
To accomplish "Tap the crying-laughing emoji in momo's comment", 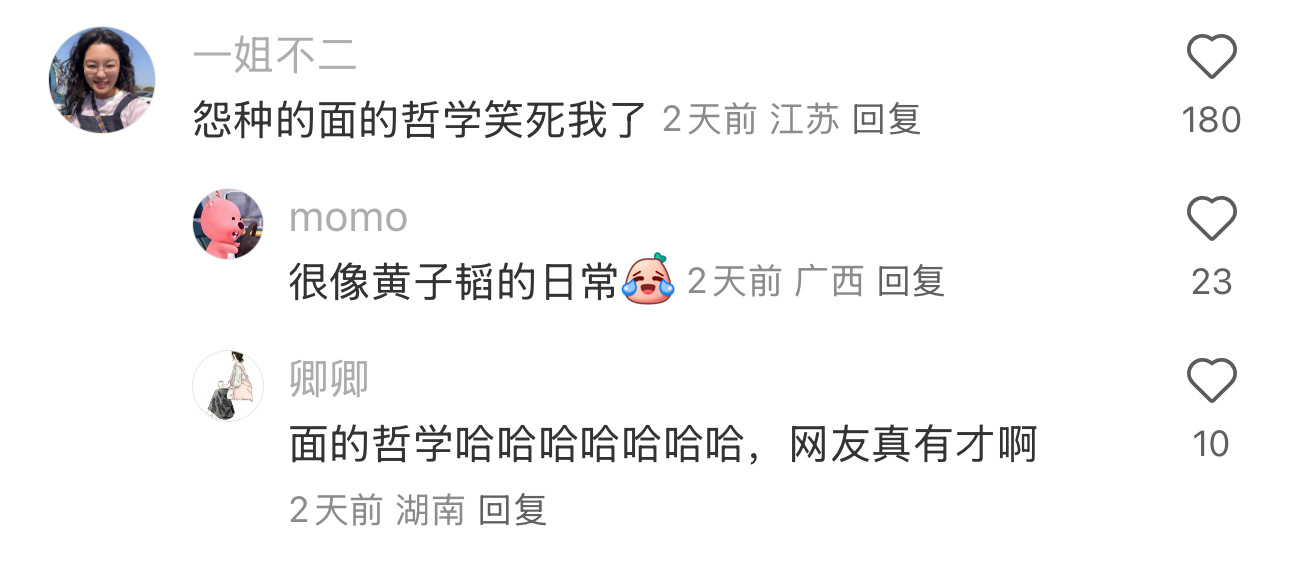I will point(648,280).
